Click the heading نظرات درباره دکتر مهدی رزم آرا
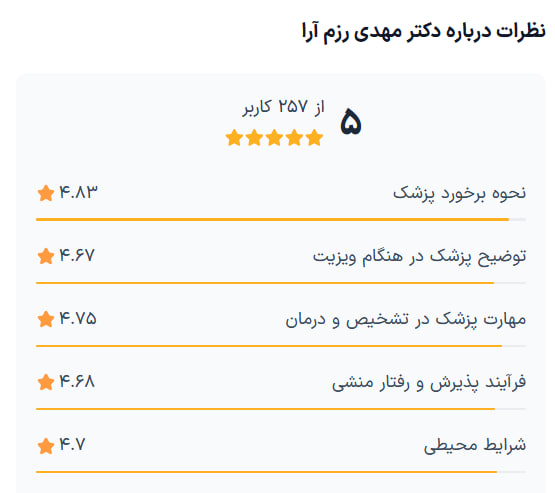 tap(424, 31)
